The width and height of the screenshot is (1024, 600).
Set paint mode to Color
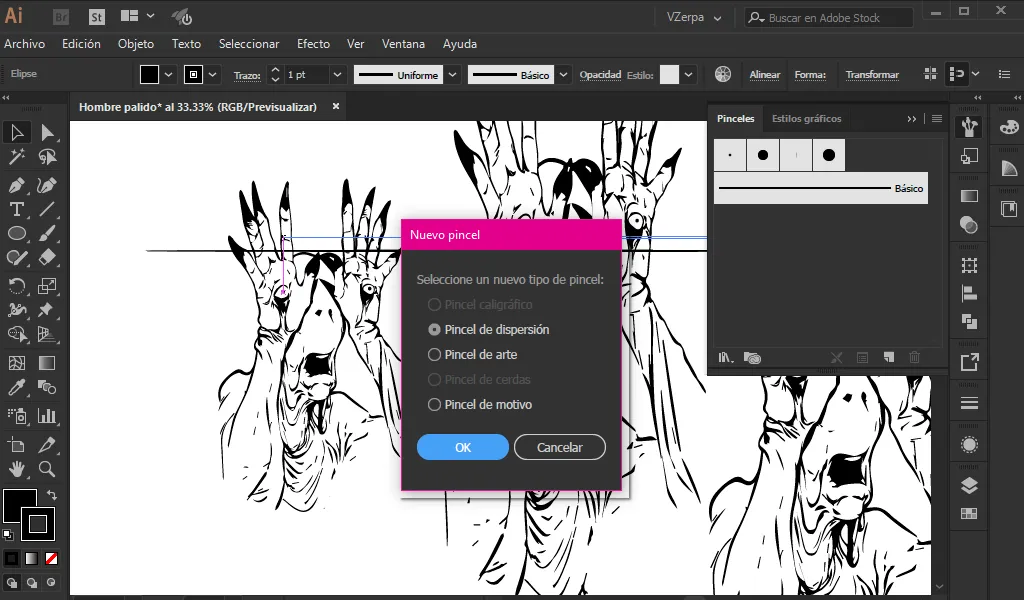pos(12,558)
